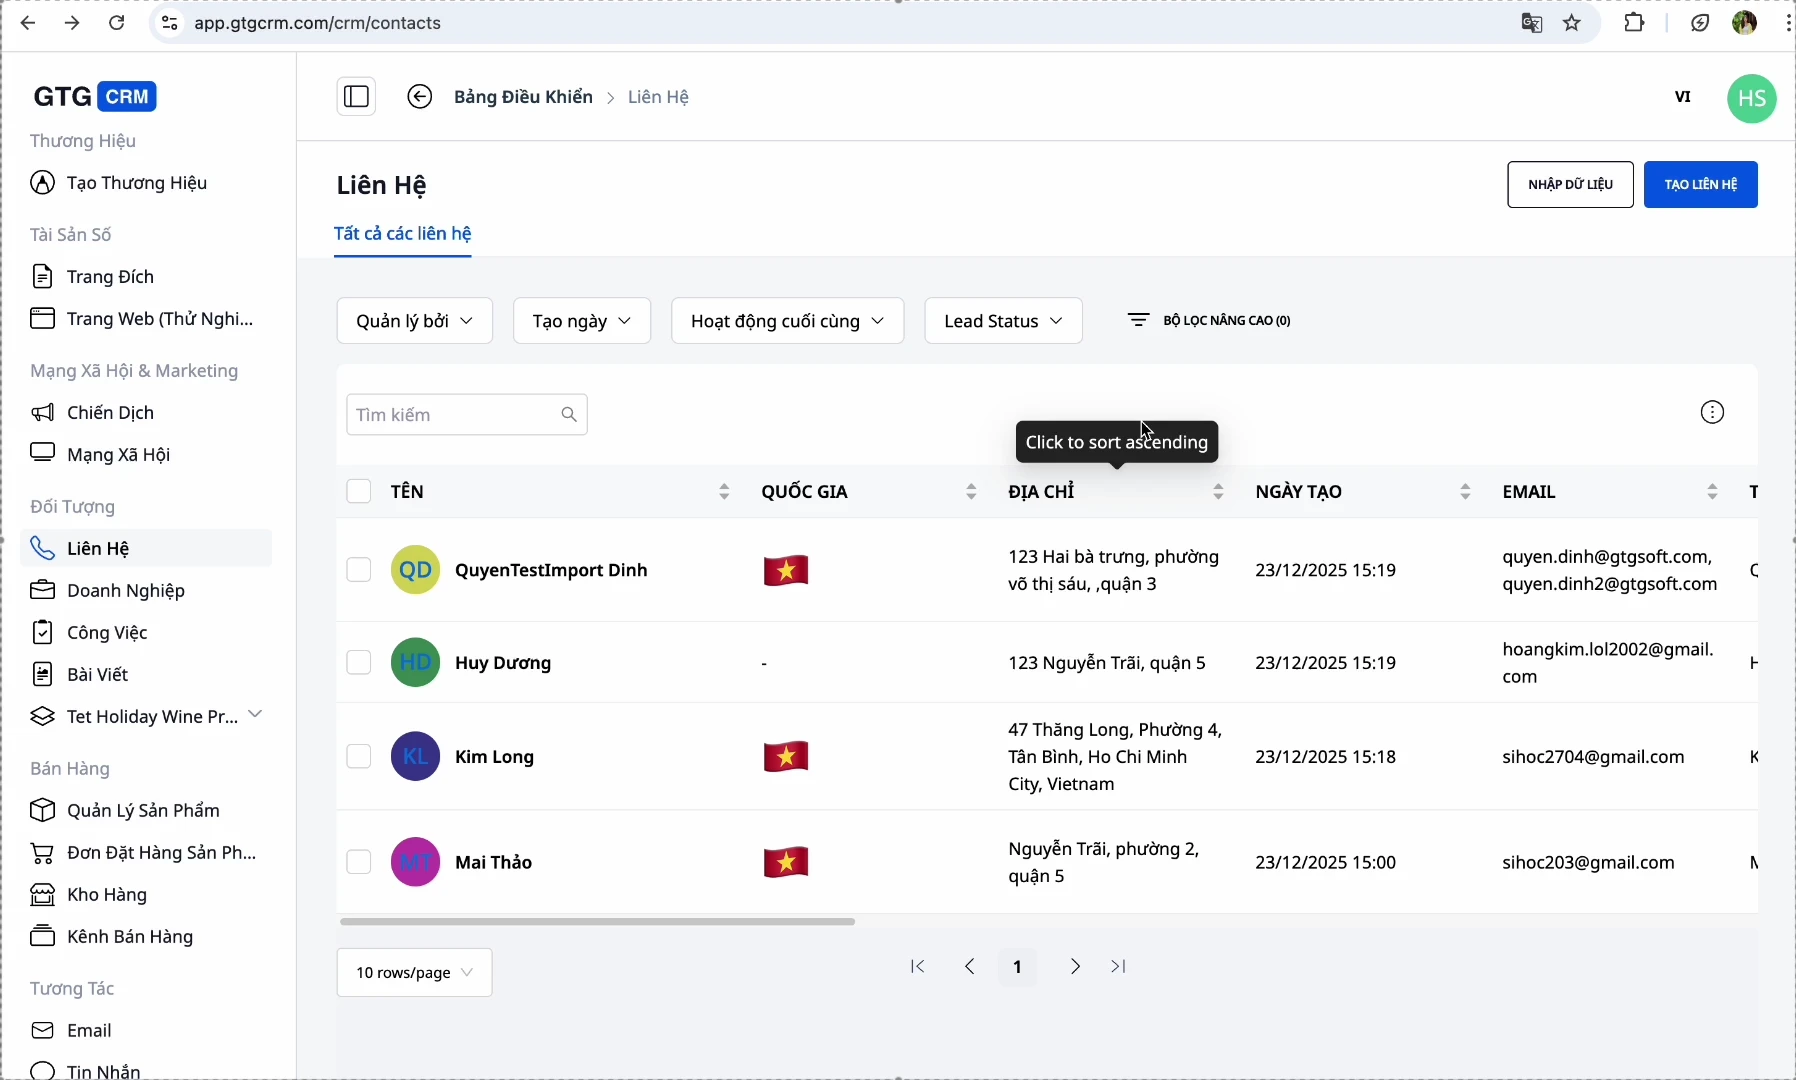
Task: Click the next page arrow
Action: pyautogui.click(x=1075, y=967)
